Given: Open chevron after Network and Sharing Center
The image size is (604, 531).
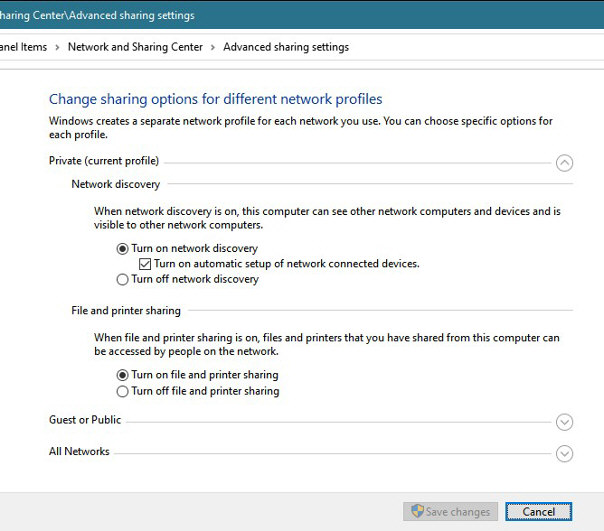Looking at the screenshot, I should point(213,47).
